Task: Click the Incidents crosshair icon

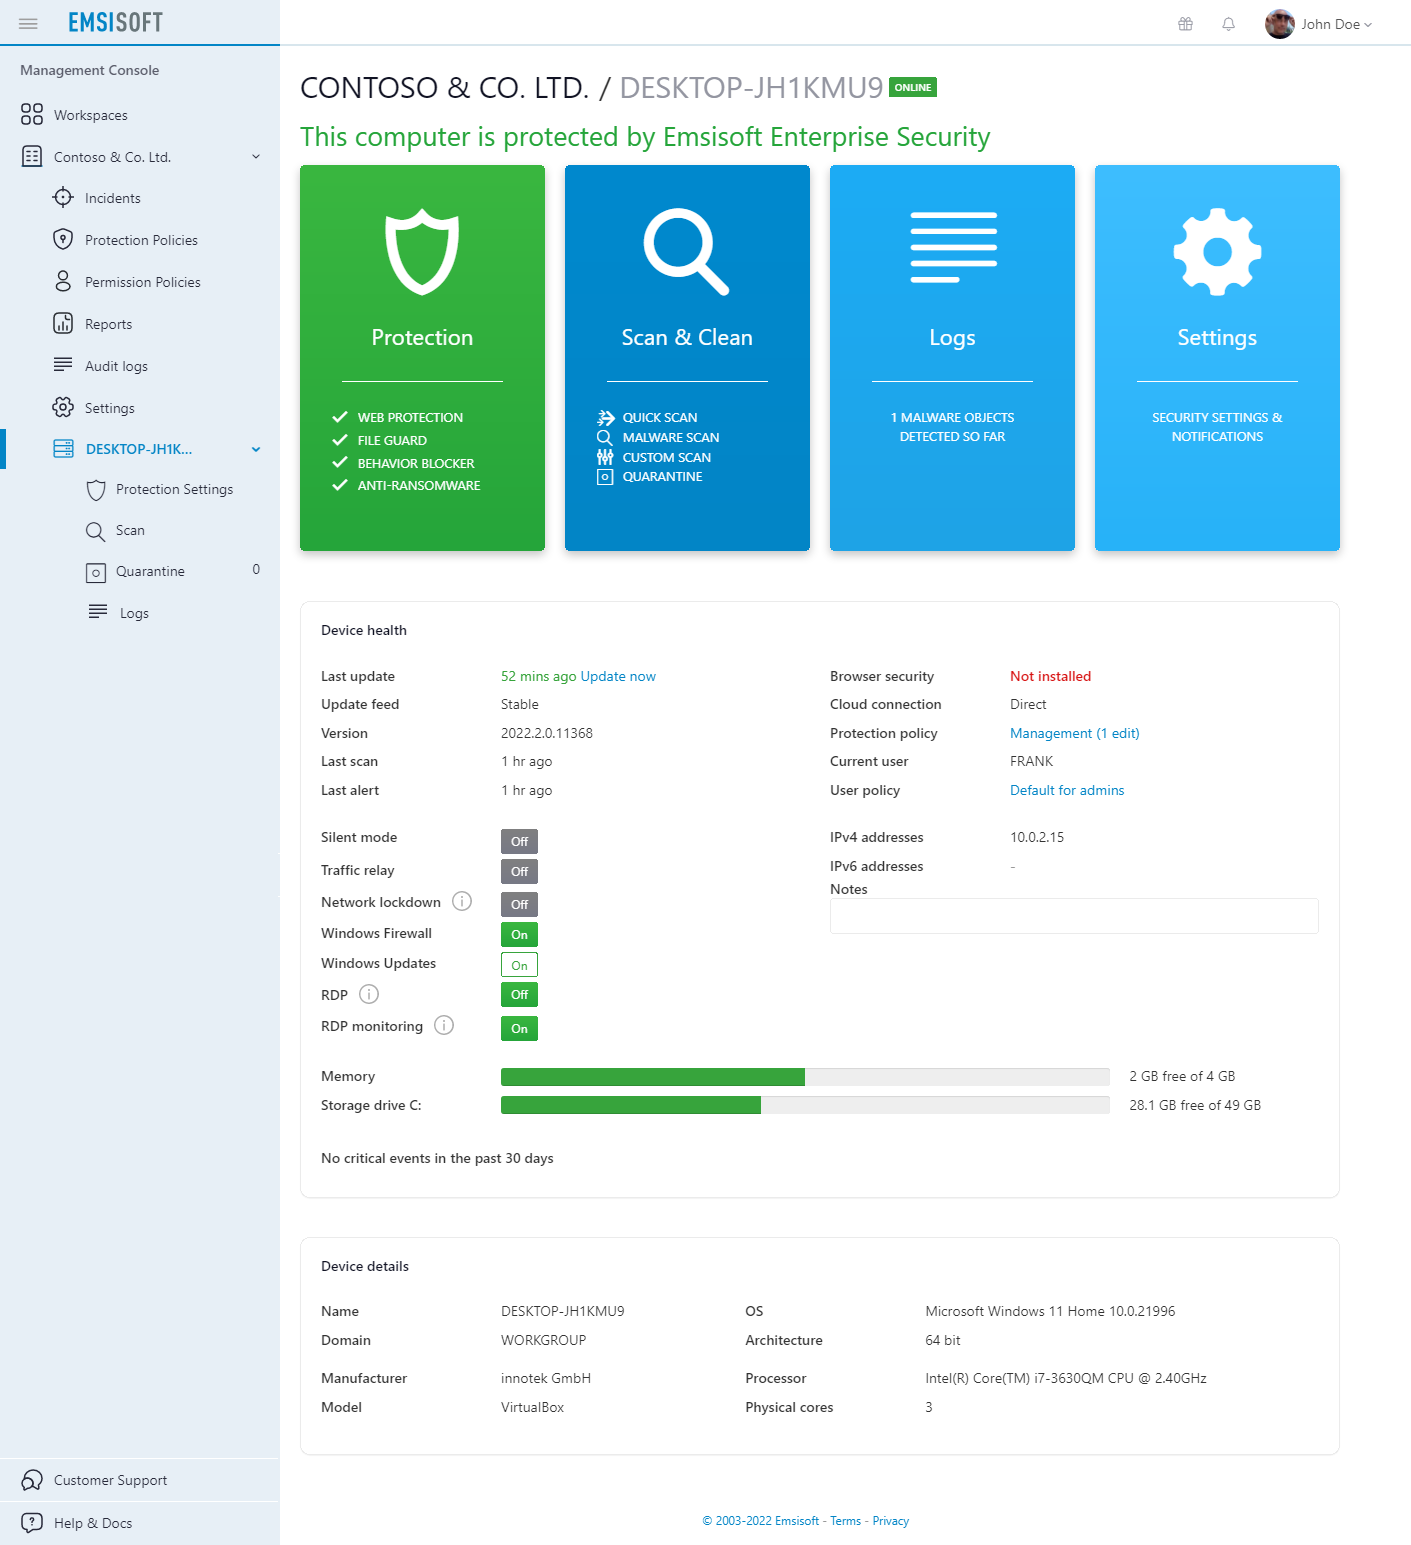Action: click(x=63, y=197)
